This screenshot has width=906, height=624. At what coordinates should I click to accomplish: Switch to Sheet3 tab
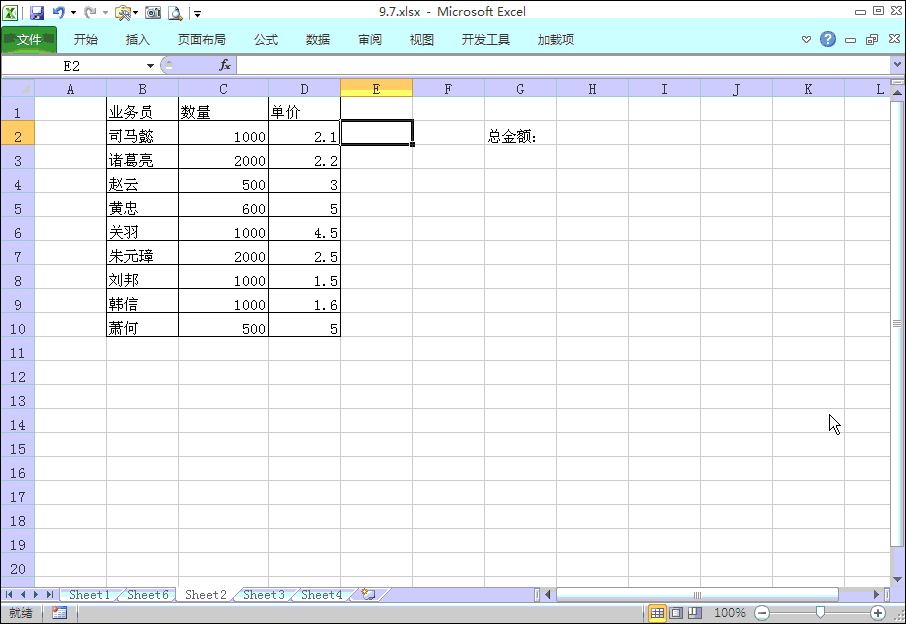[263, 595]
